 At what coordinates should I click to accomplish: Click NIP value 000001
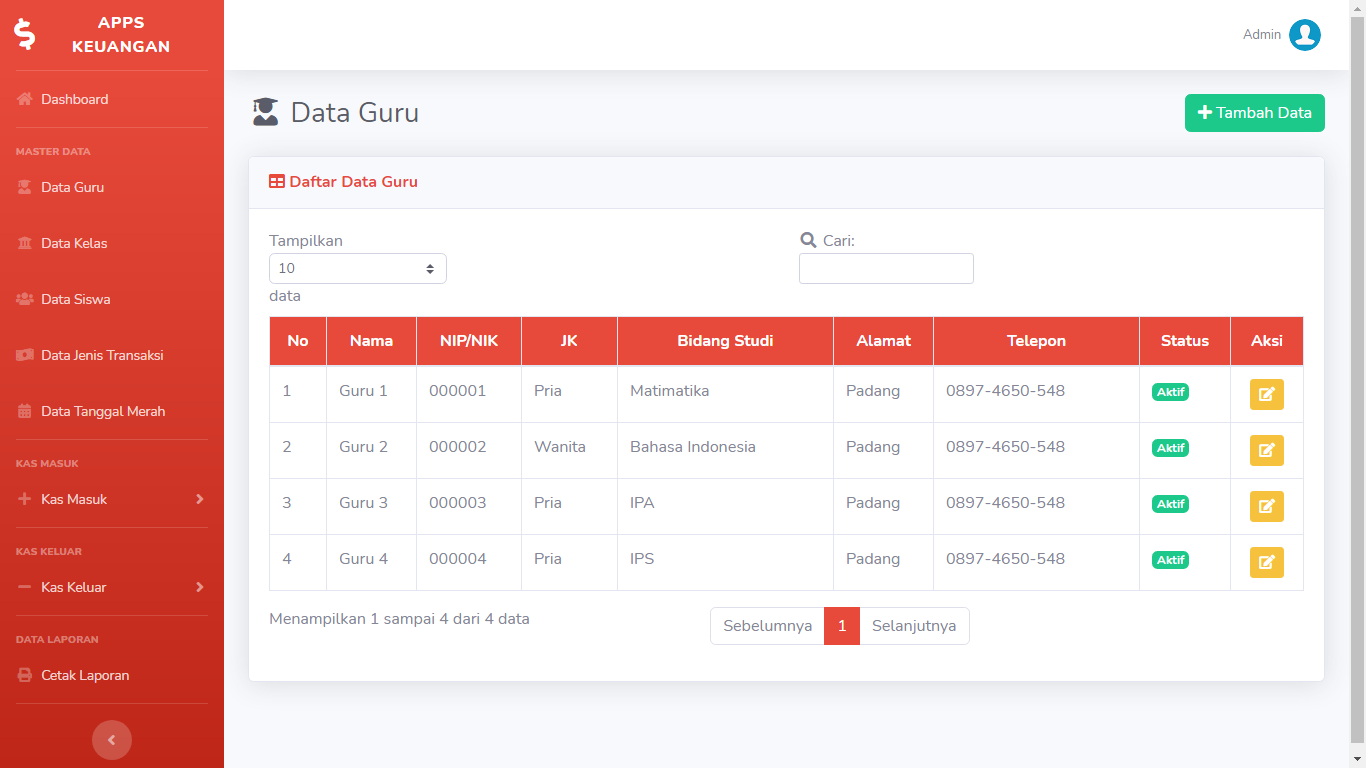(458, 391)
